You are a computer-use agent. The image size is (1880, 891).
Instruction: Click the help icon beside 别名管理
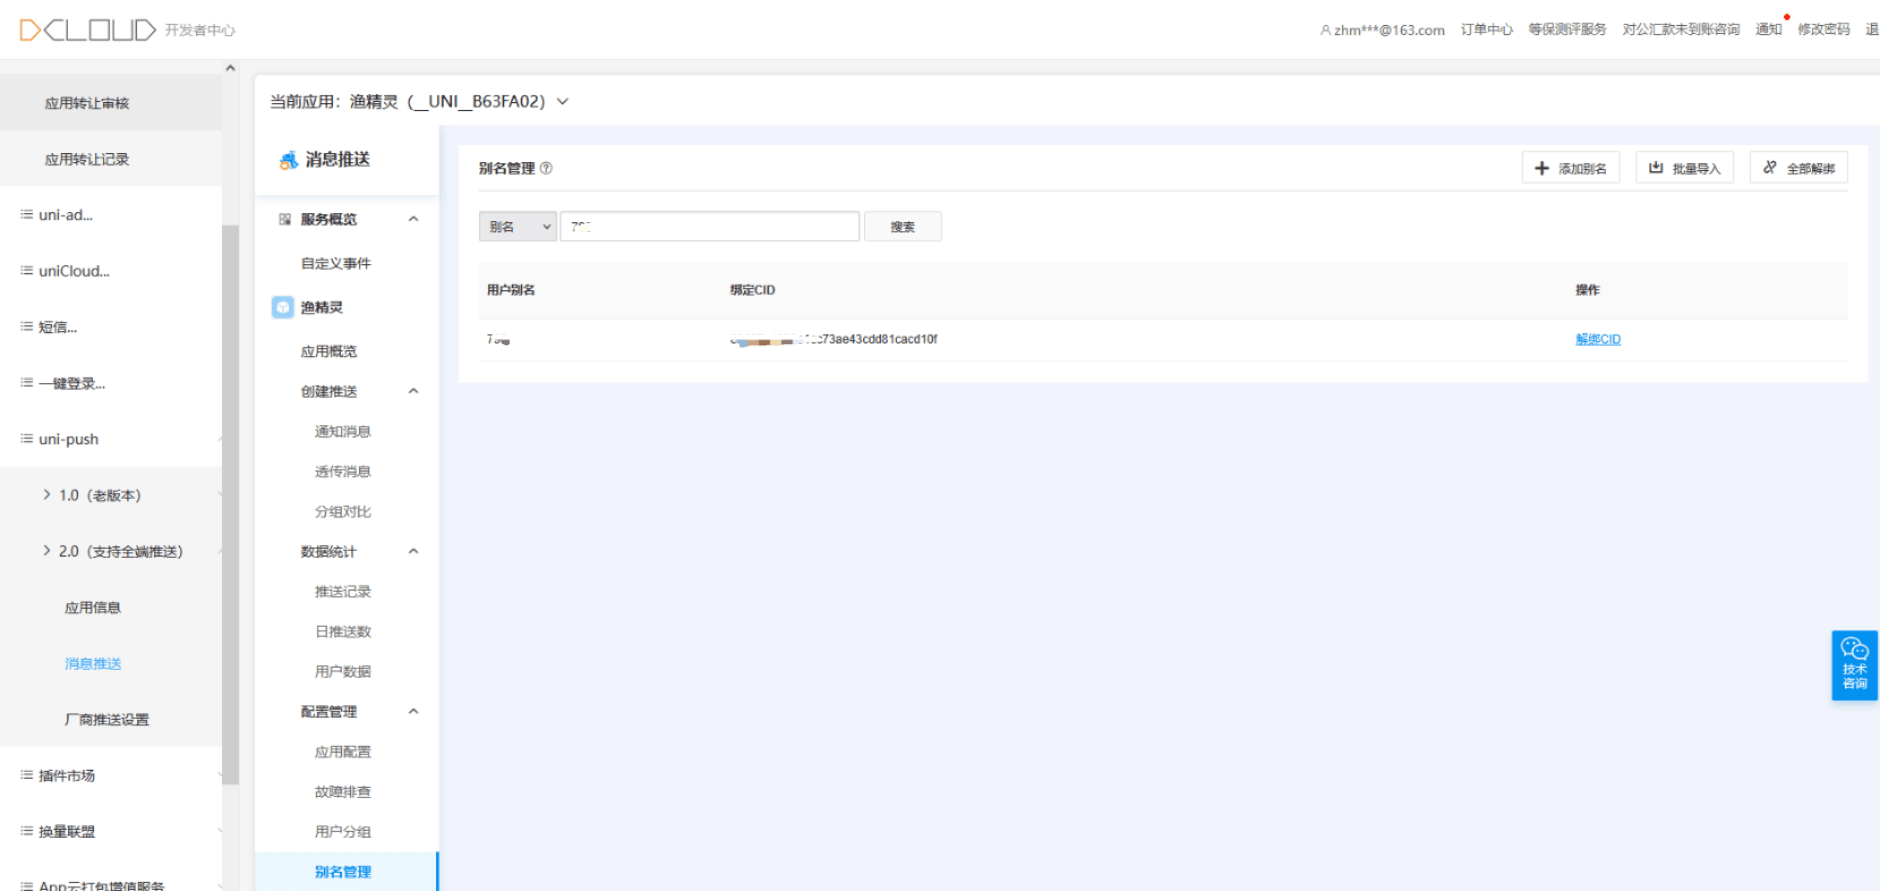point(546,168)
